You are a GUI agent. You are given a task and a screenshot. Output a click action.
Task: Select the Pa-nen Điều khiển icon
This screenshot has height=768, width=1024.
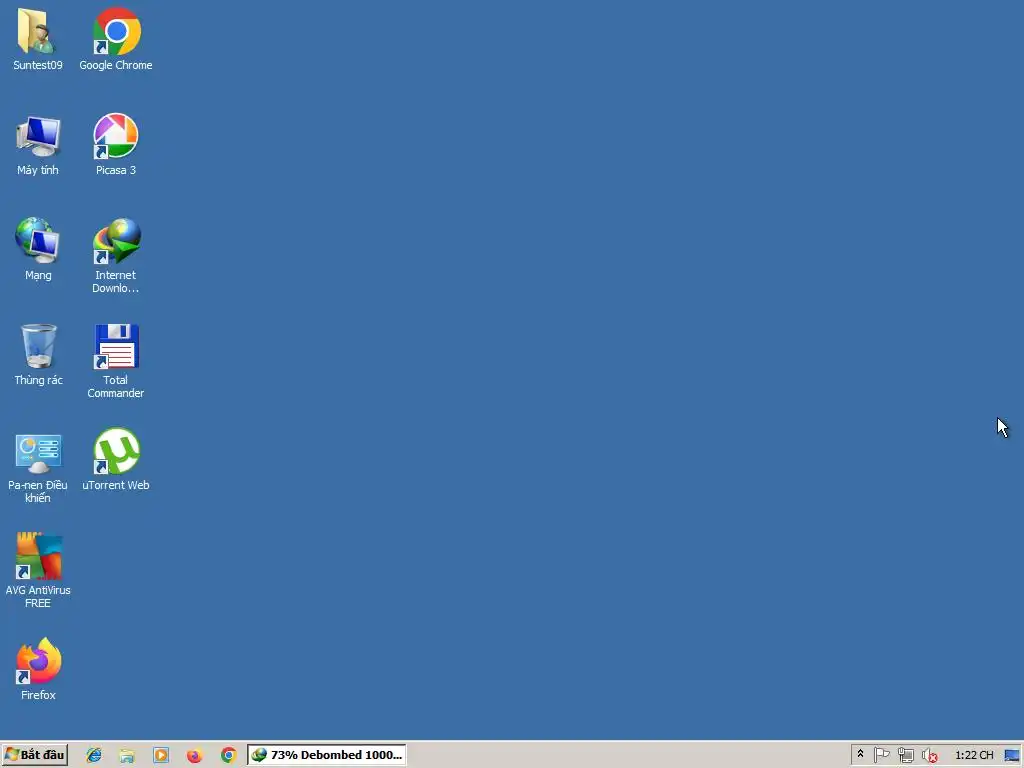click(38, 466)
